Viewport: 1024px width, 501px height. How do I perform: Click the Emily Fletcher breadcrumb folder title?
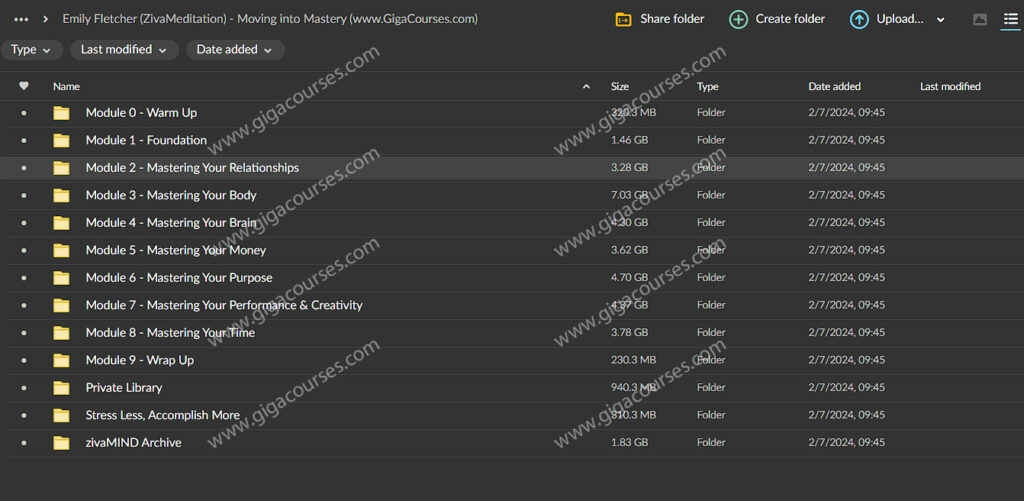pyautogui.click(x=270, y=19)
